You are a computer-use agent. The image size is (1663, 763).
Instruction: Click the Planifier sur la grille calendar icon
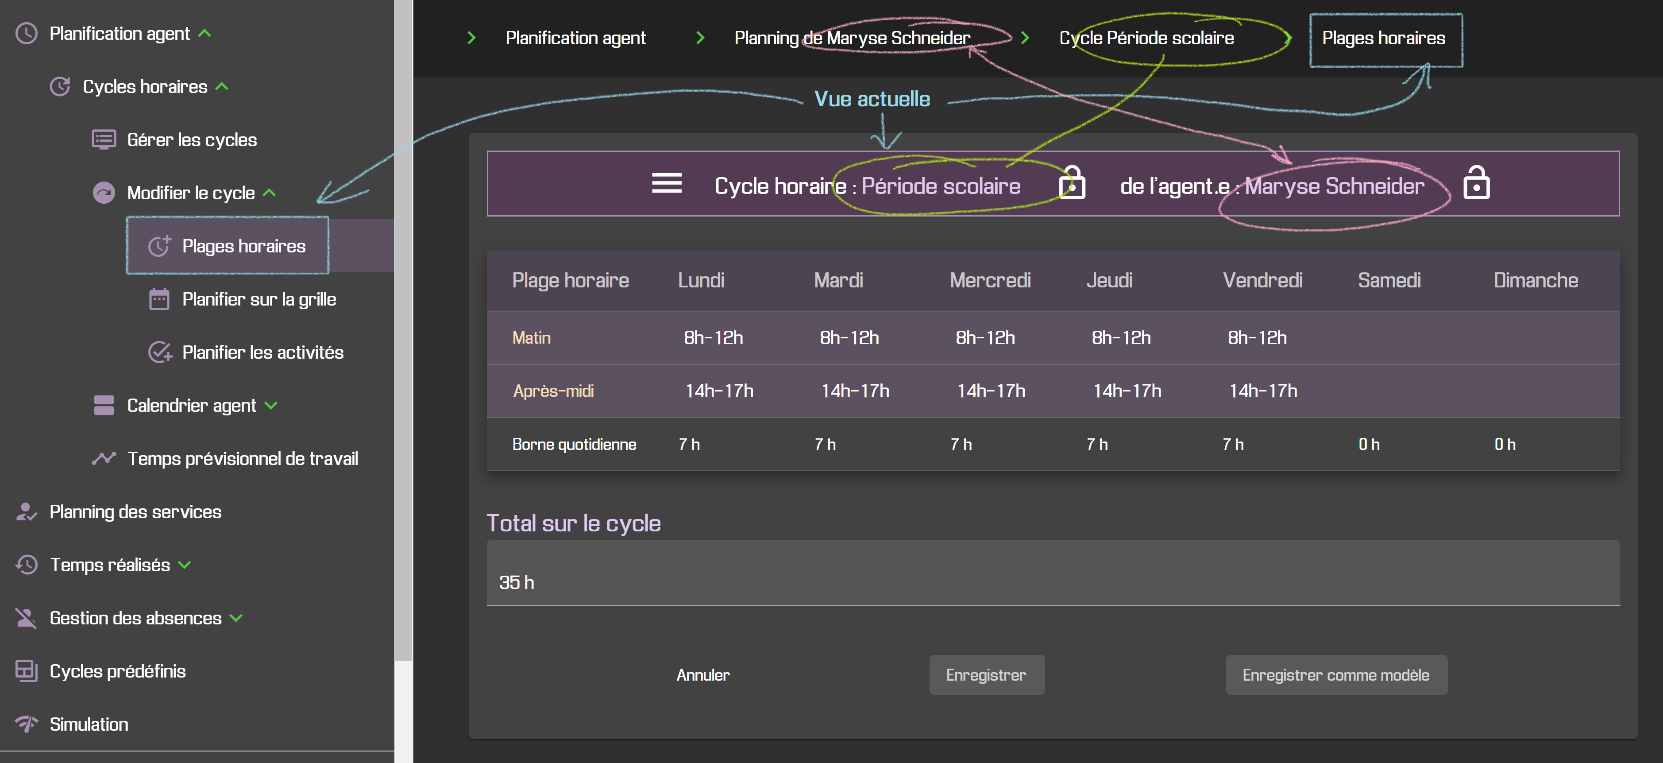pos(159,299)
